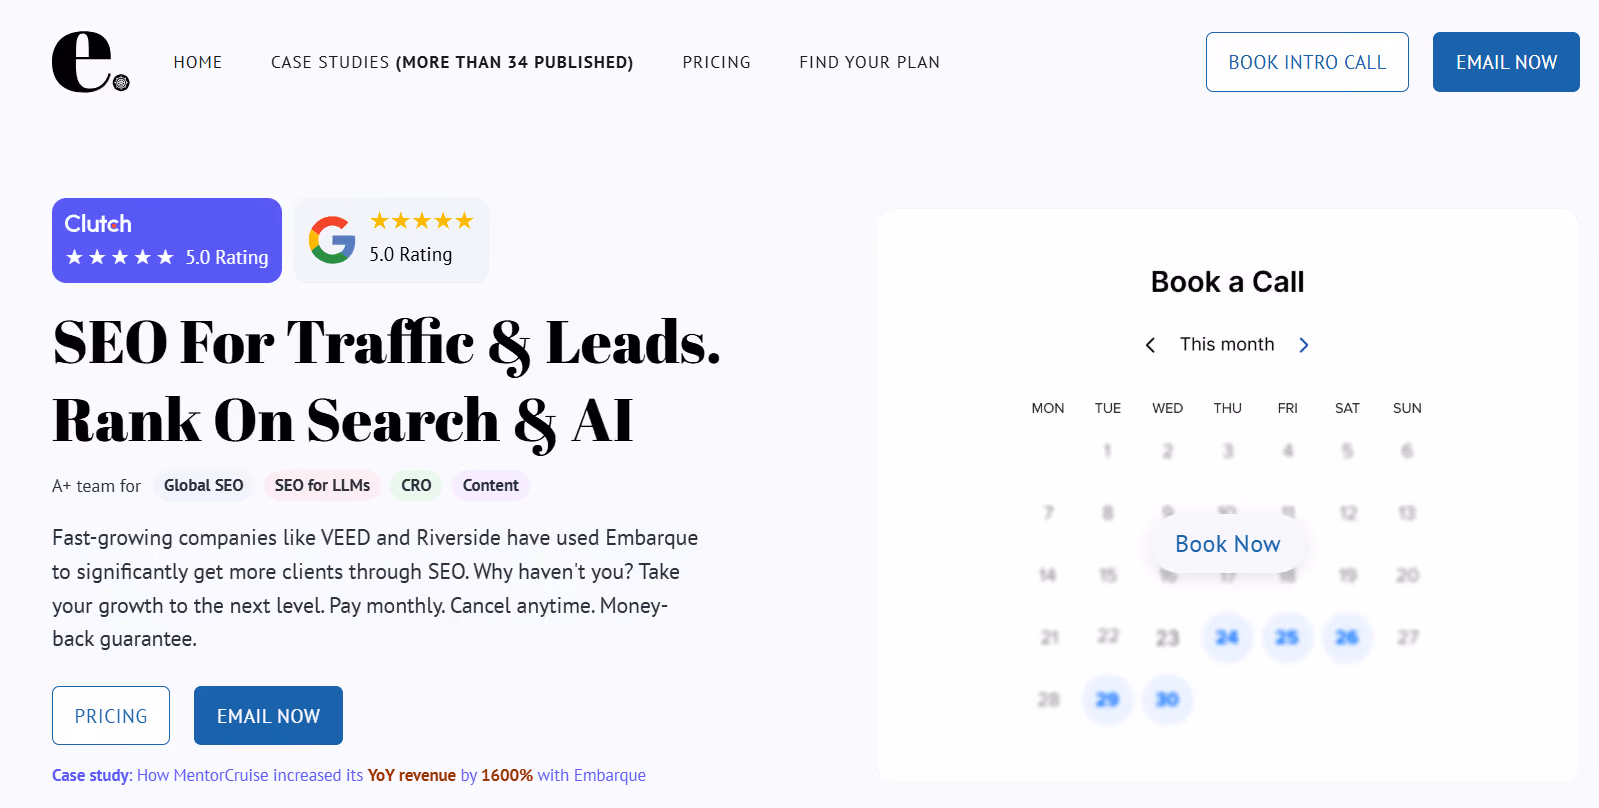Pick date 25 in the booking calendar
Screen dimensions: 1599x808
1287,637
